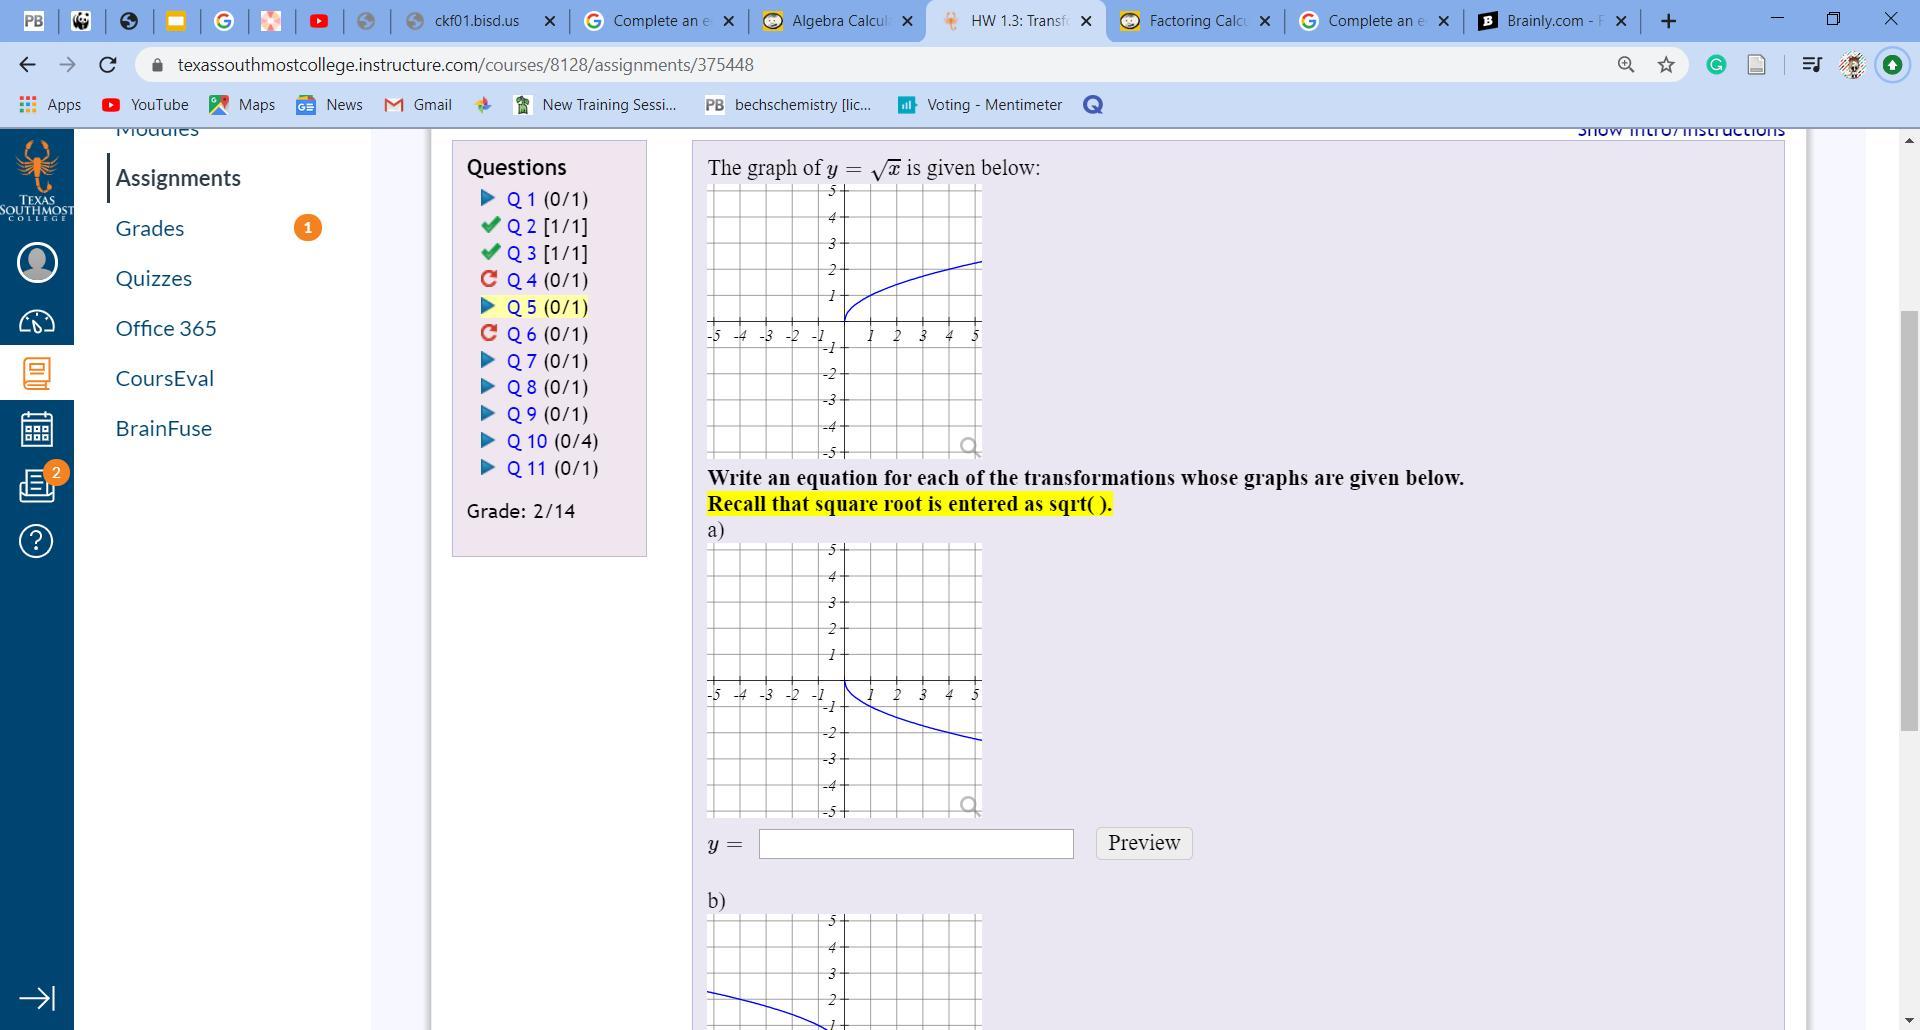Click the Grades badge showing 1
Viewport: 1920px width, 1030px height.
click(308, 228)
